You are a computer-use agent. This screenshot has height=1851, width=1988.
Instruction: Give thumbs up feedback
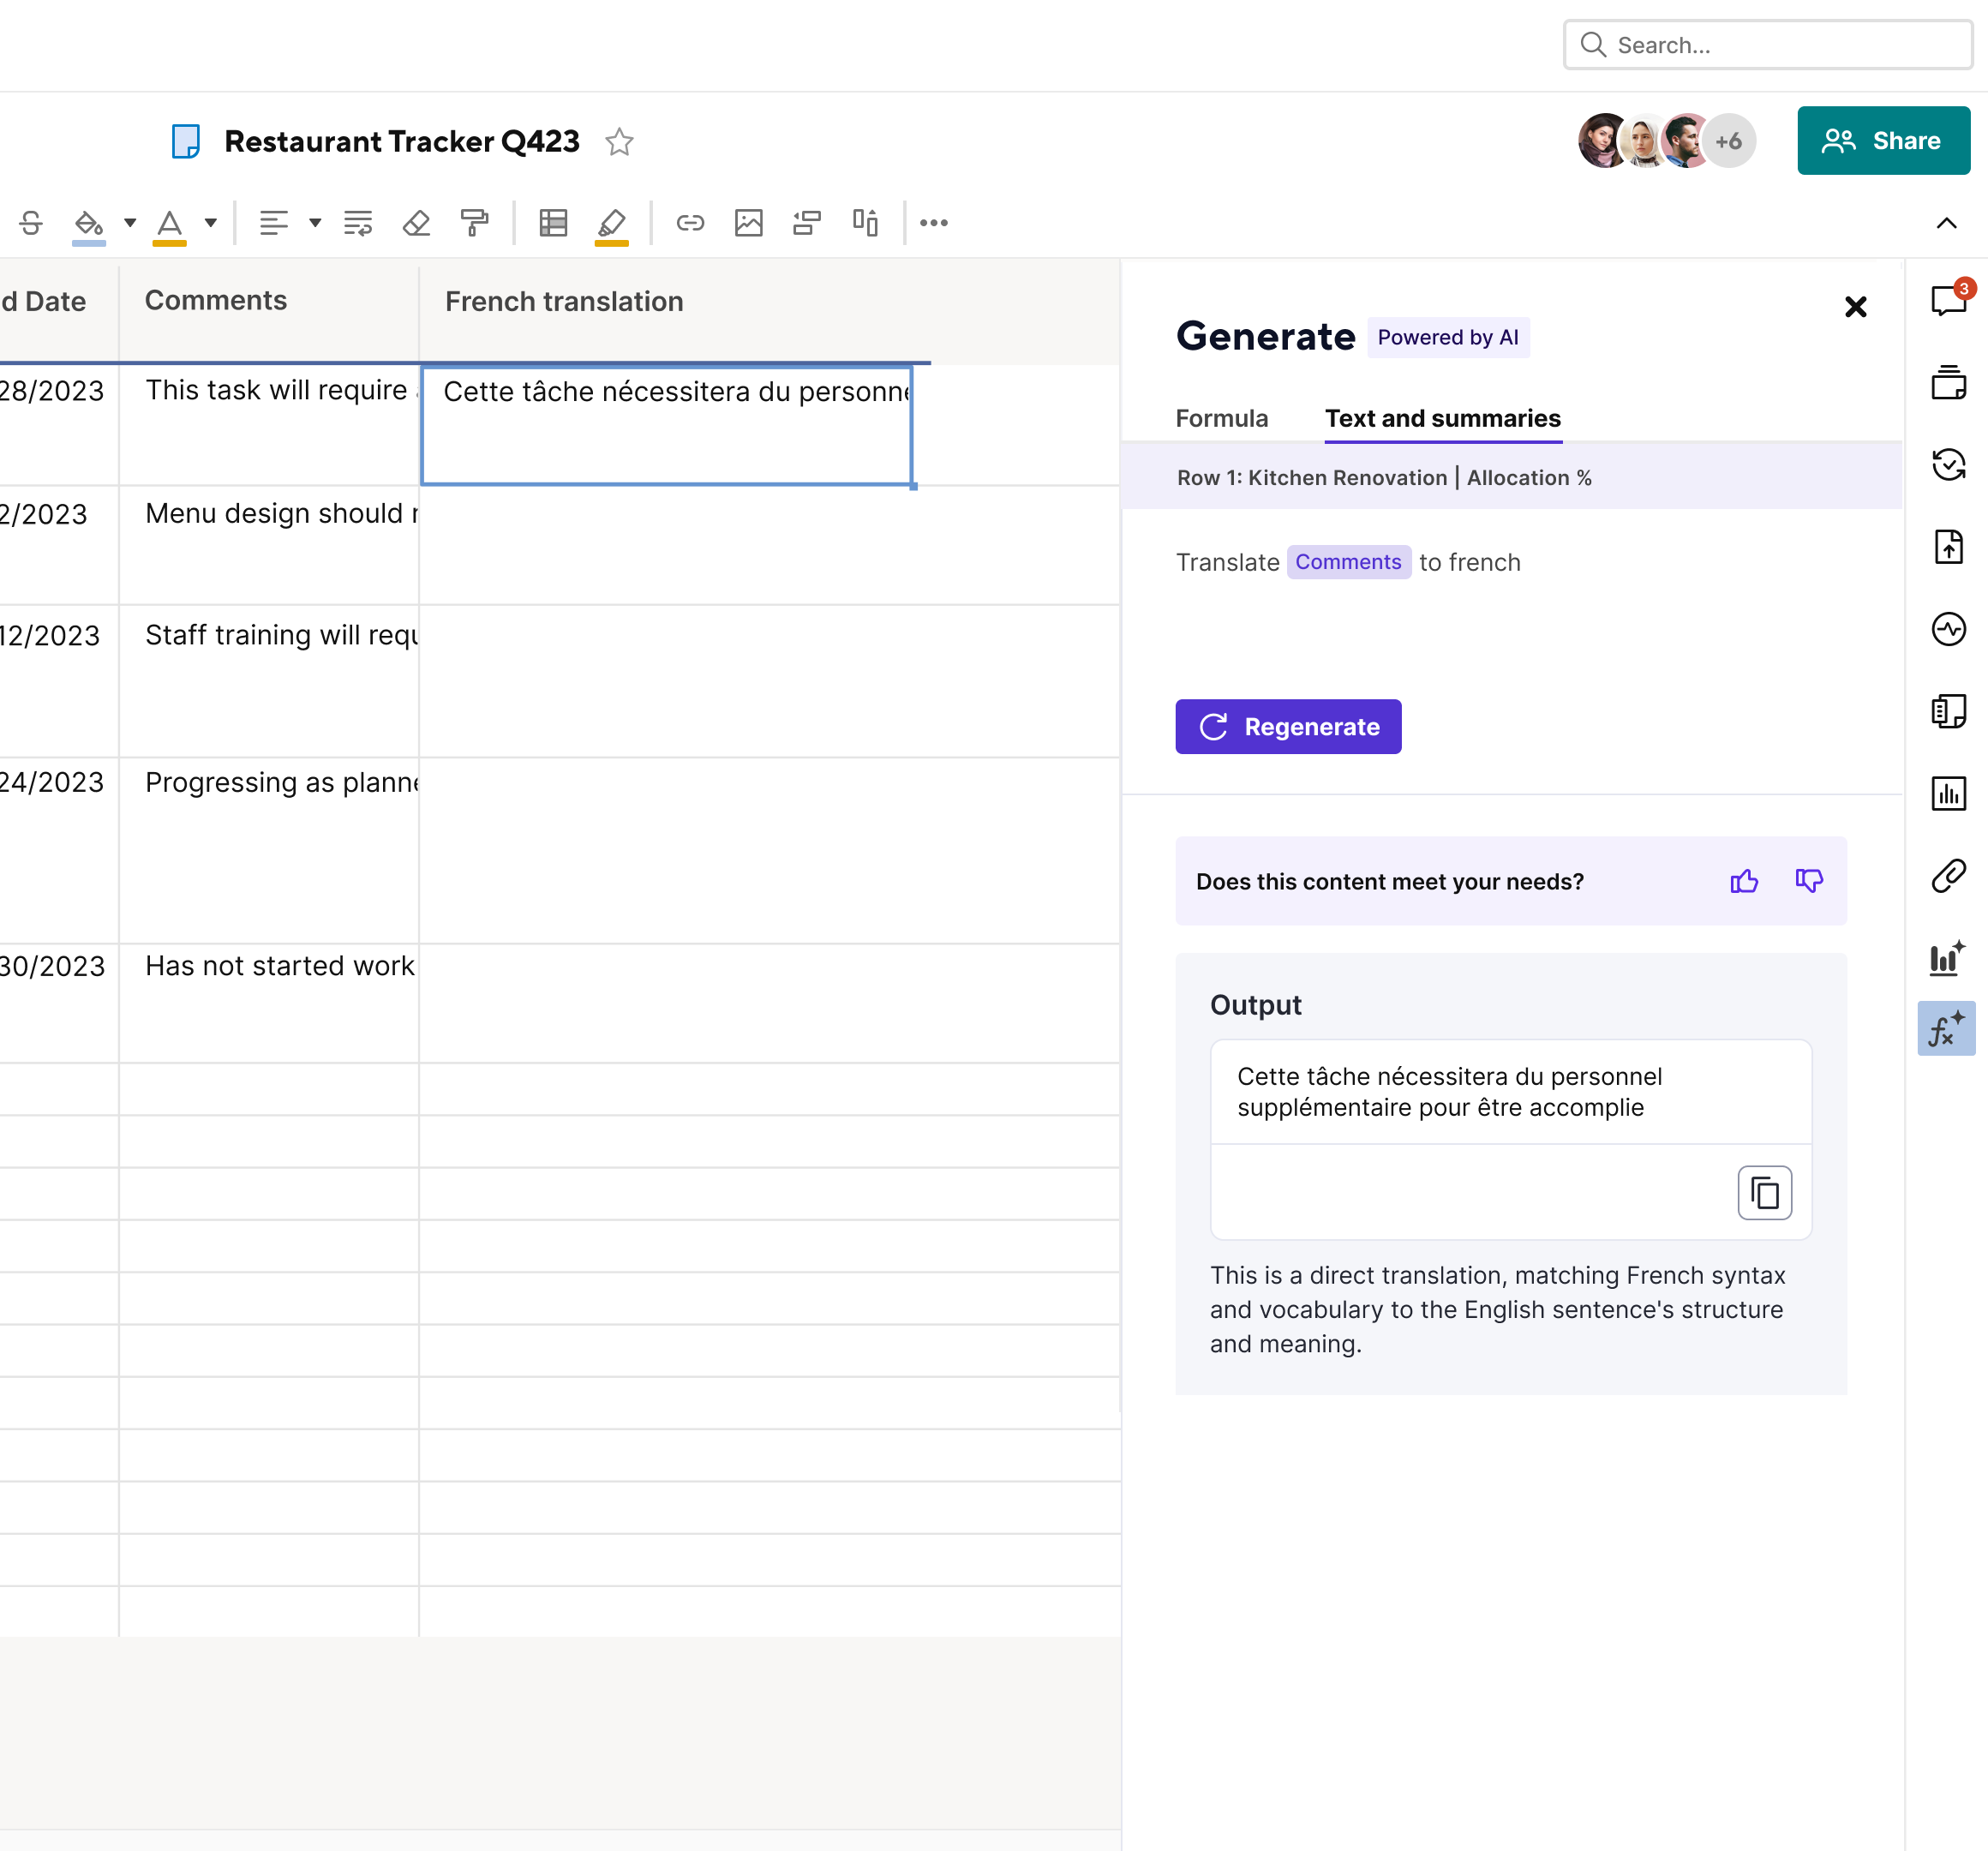click(x=1743, y=881)
